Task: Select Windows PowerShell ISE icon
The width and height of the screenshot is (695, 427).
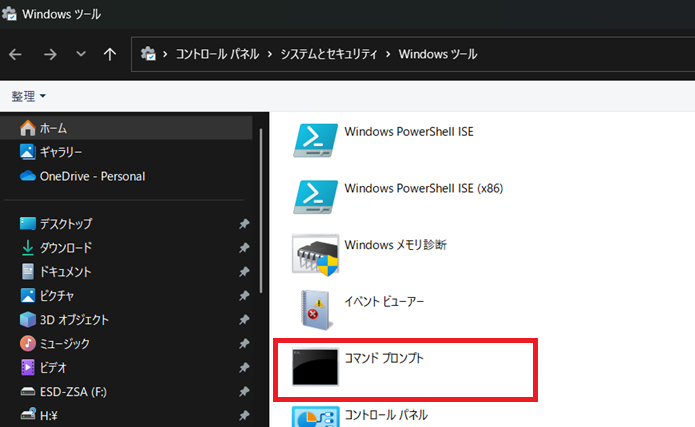Action: pos(315,141)
